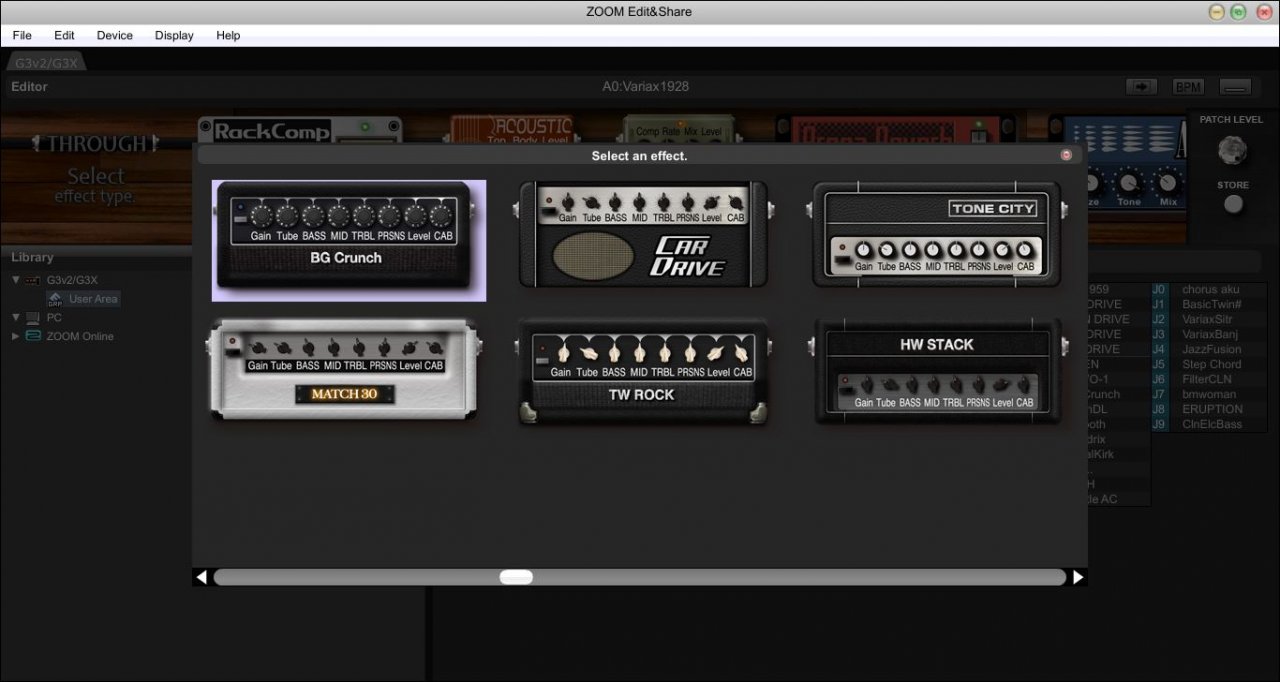The width and height of the screenshot is (1280, 682).
Task: Close the ZOOM Edit&Share window
Action: click(x=1263, y=12)
